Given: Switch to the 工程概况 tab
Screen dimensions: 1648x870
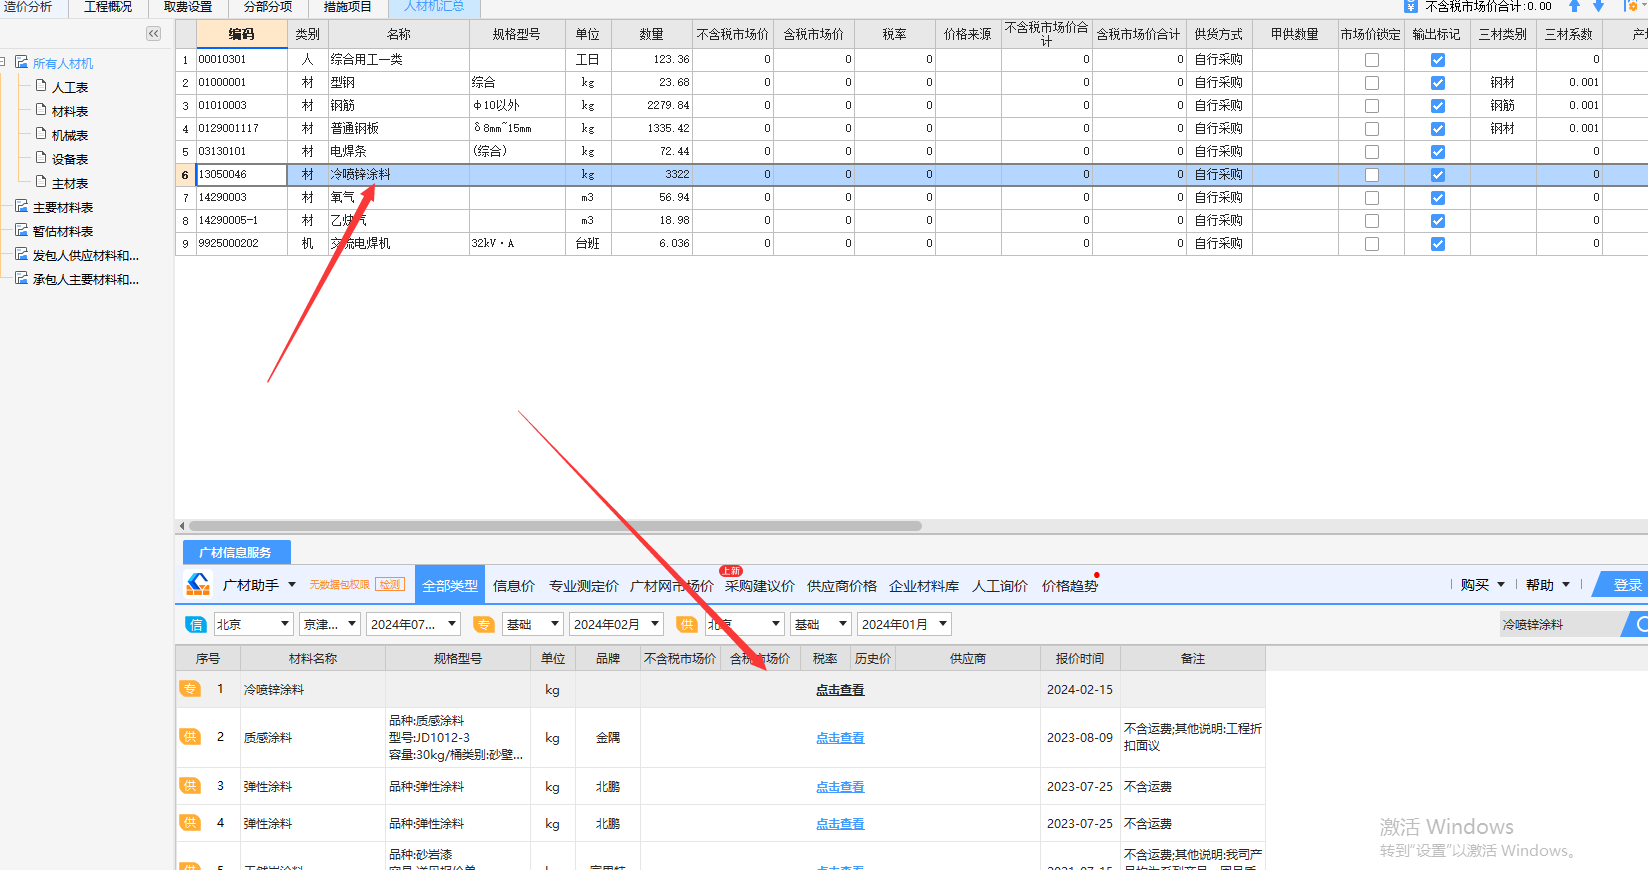Looking at the screenshot, I should coord(108,7).
